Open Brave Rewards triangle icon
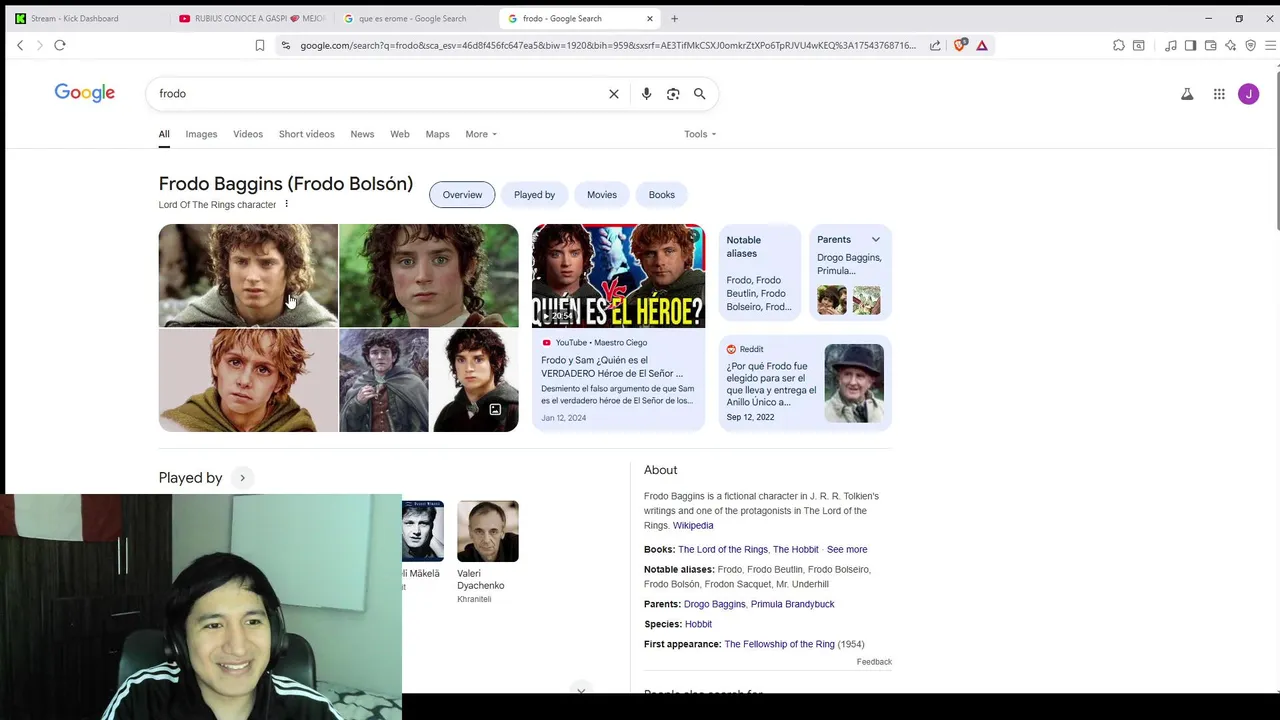Viewport: 1280px width, 720px height. pyautogui.click(x=982, y=45)
